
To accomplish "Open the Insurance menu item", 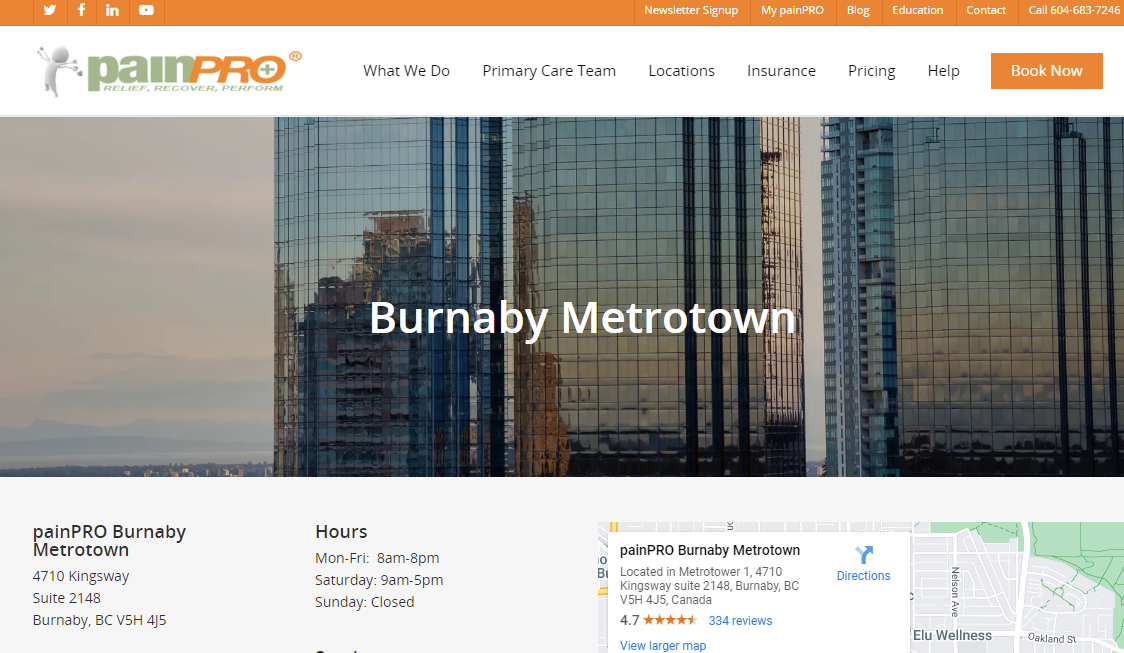I will (x=781, y=71).
